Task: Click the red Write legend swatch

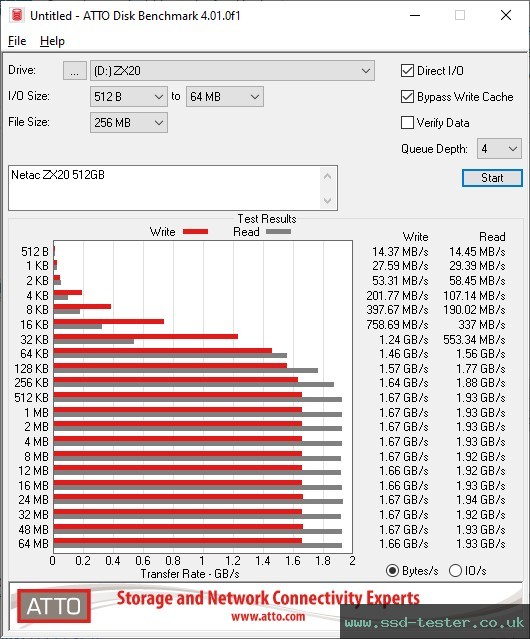Action: pos(196,231)
